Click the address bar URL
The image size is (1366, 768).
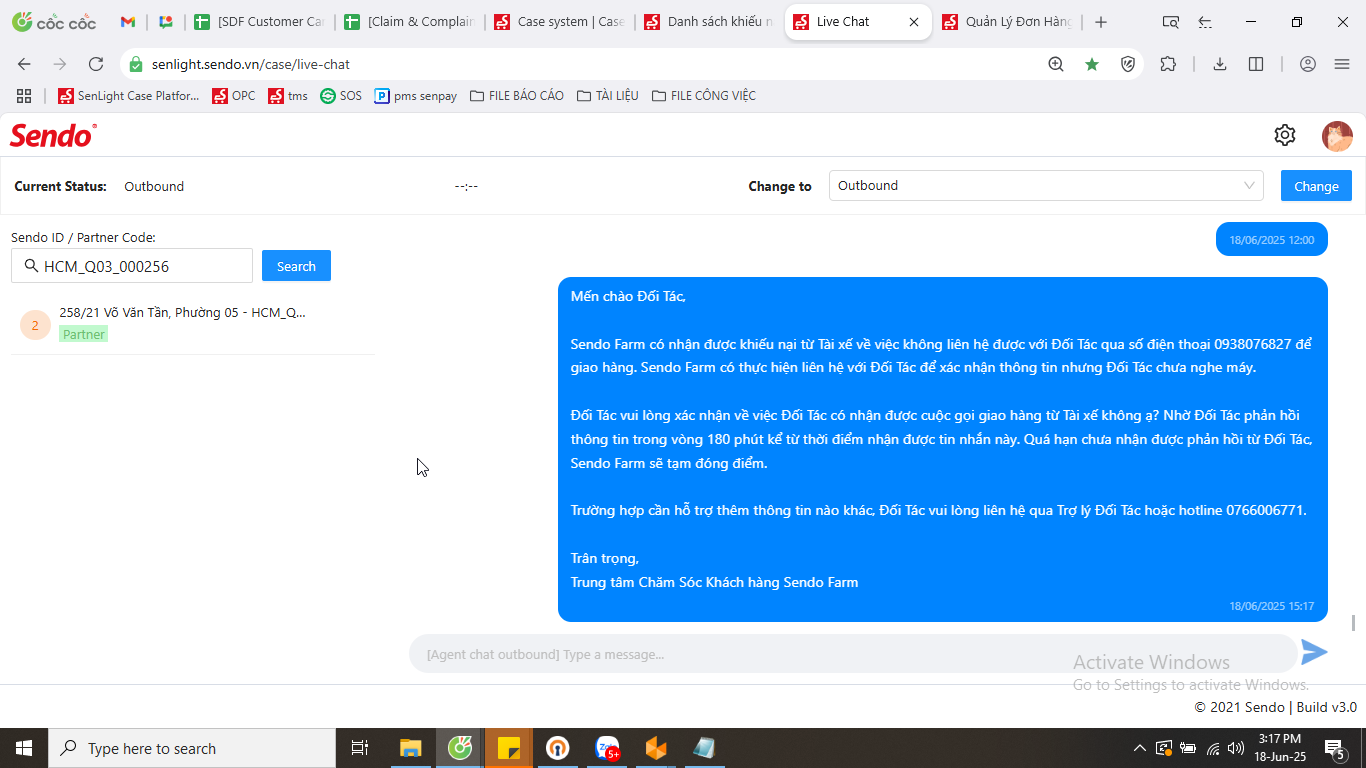251,64
